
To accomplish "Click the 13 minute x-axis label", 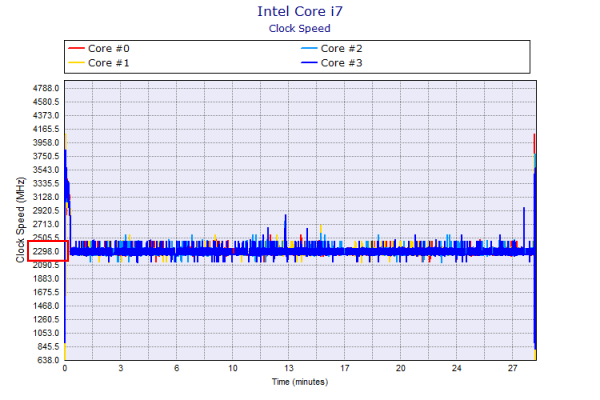I will [x=289, y=369].
